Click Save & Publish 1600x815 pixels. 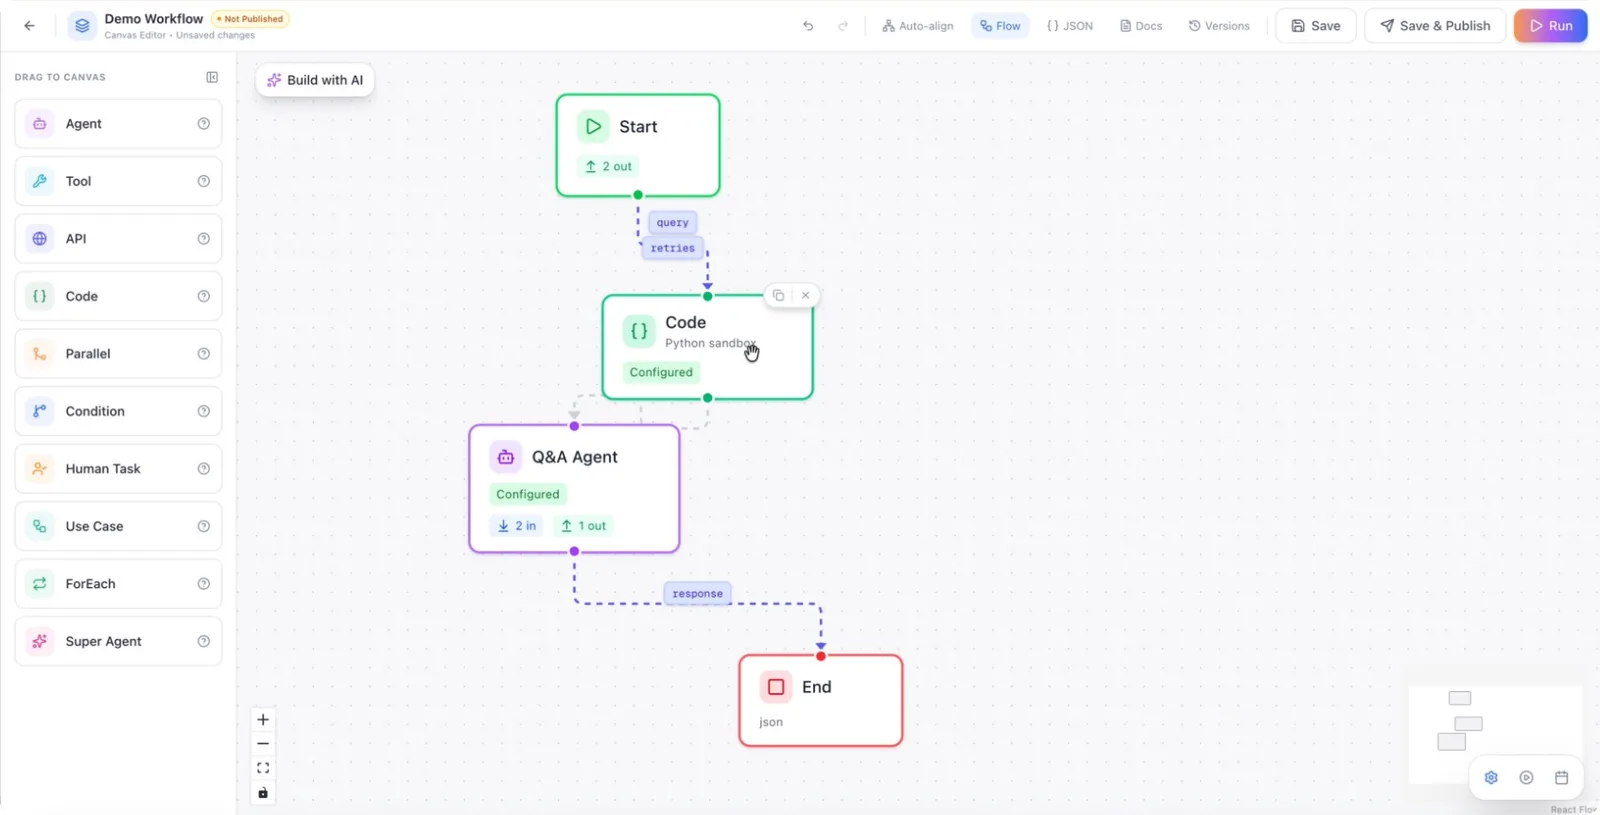[x=1435, y=26]
